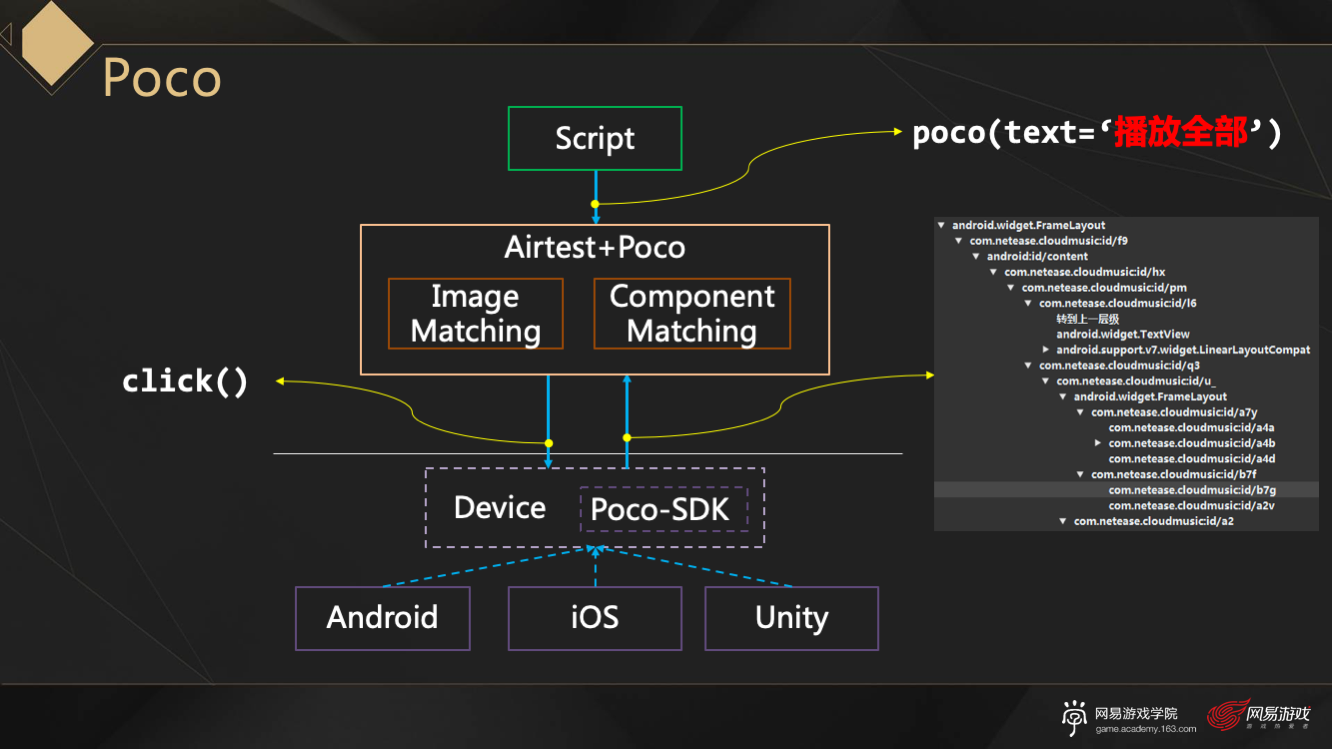Screen dimensions: 1332x749
Task: Collapse the cloudmusic:id/b7f node
Action: pyautogui.click(x=1081, y=475)
